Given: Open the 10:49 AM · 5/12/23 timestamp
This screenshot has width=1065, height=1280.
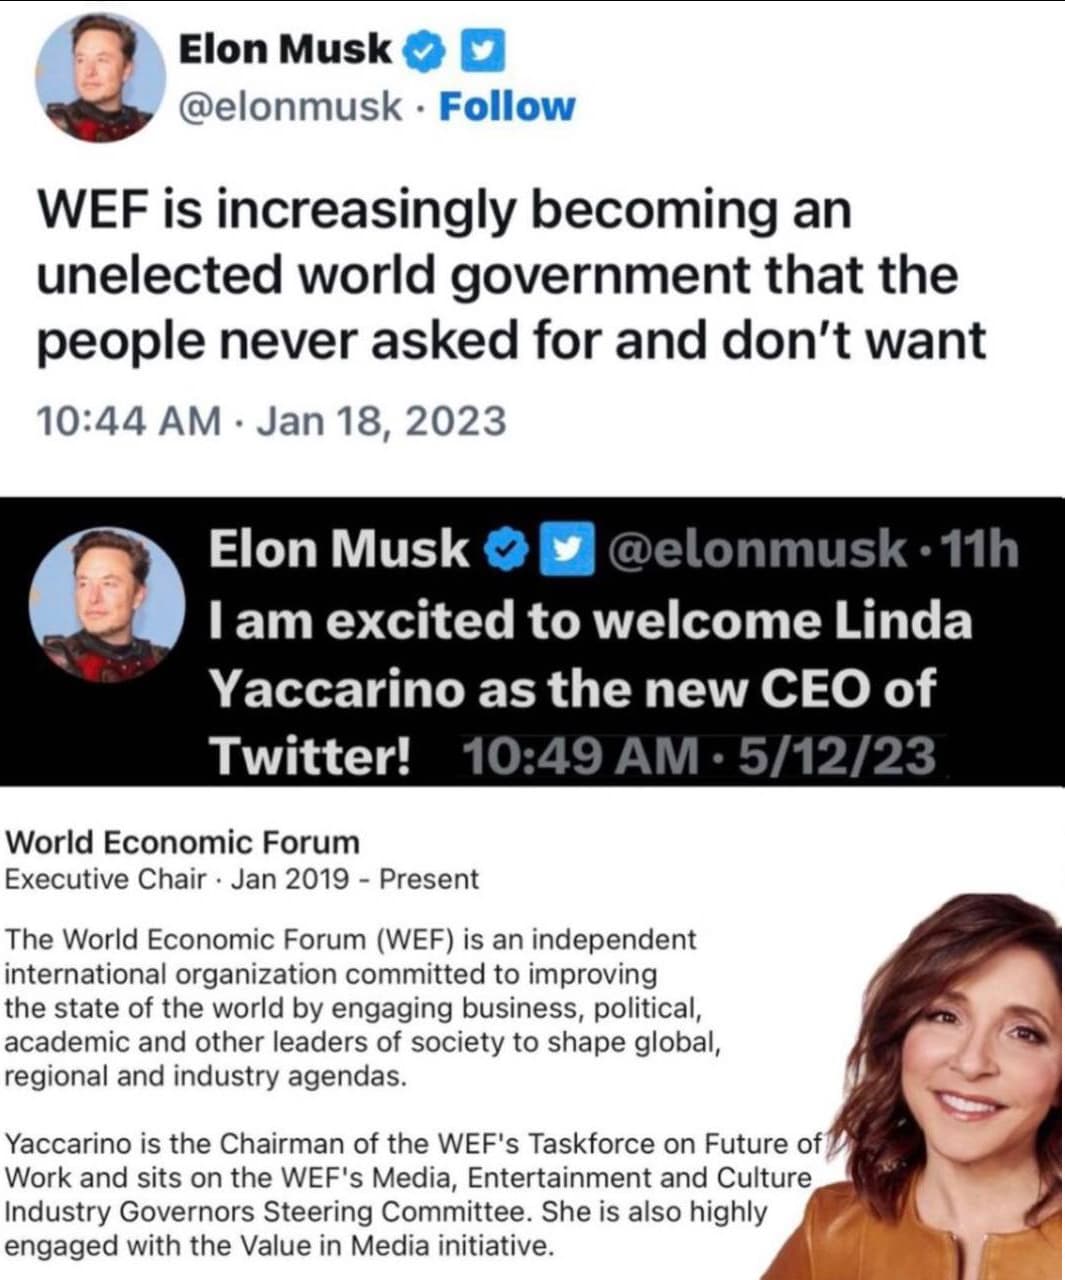Looking at the screenshot, I should pos(699,756).
